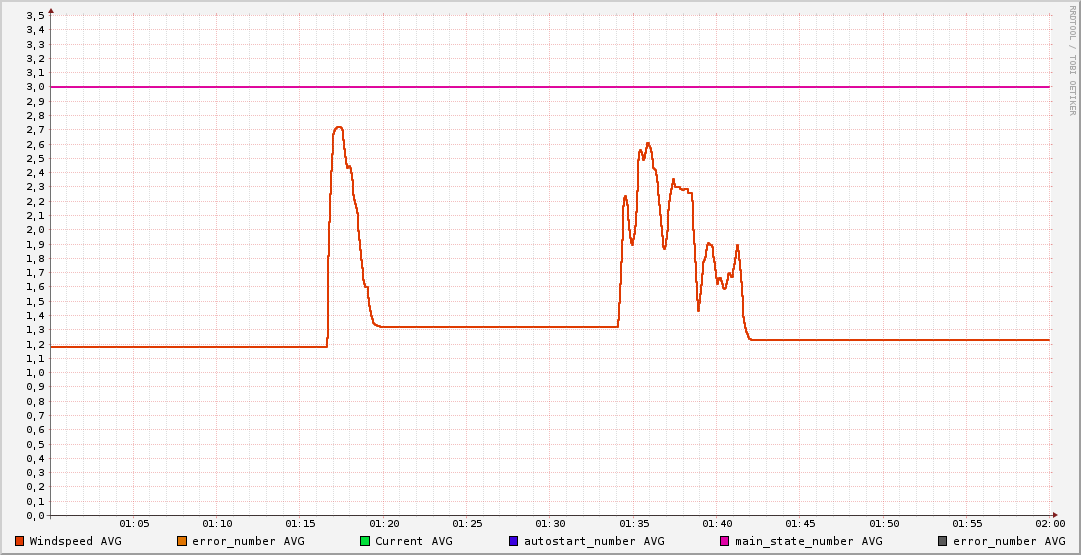
Task: Click the orange error_number AVG legend swatch
Action: [x=182, y=541]
